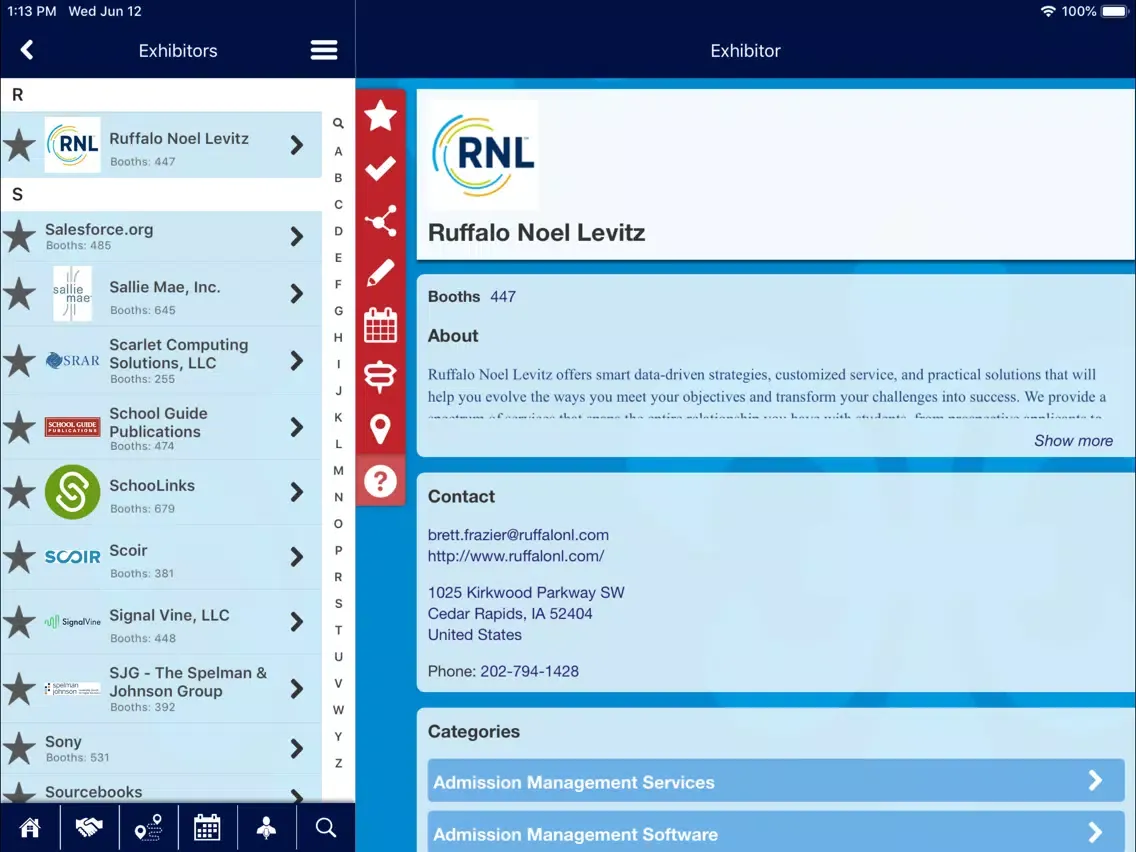The image size is (1136, 852).
Task: Favorite Sony with star
Action: coord(20,748)
